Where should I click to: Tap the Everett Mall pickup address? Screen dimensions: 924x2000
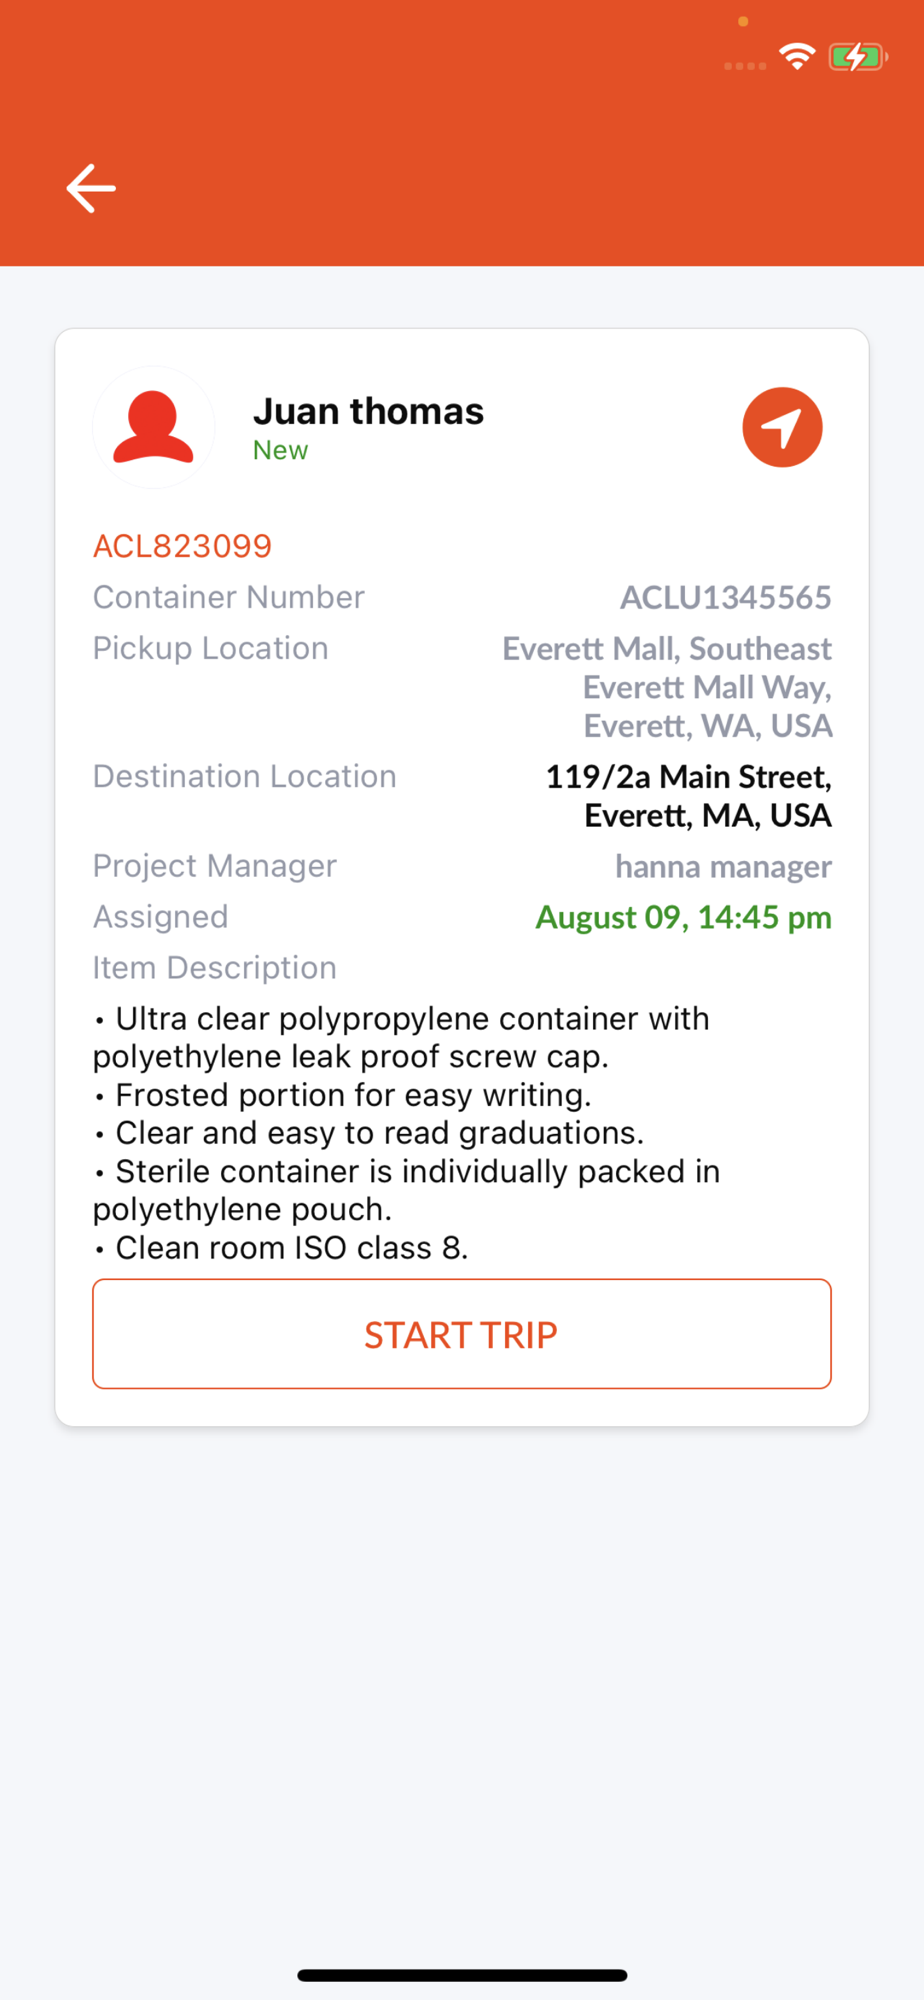click(x=667, y=687)
